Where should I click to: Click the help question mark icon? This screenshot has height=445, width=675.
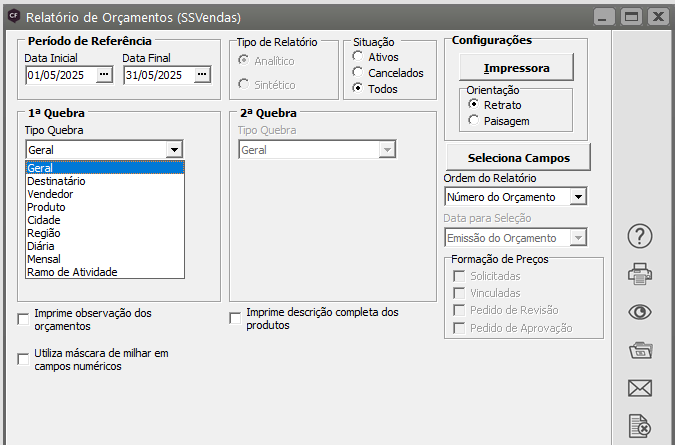[640, 236]
